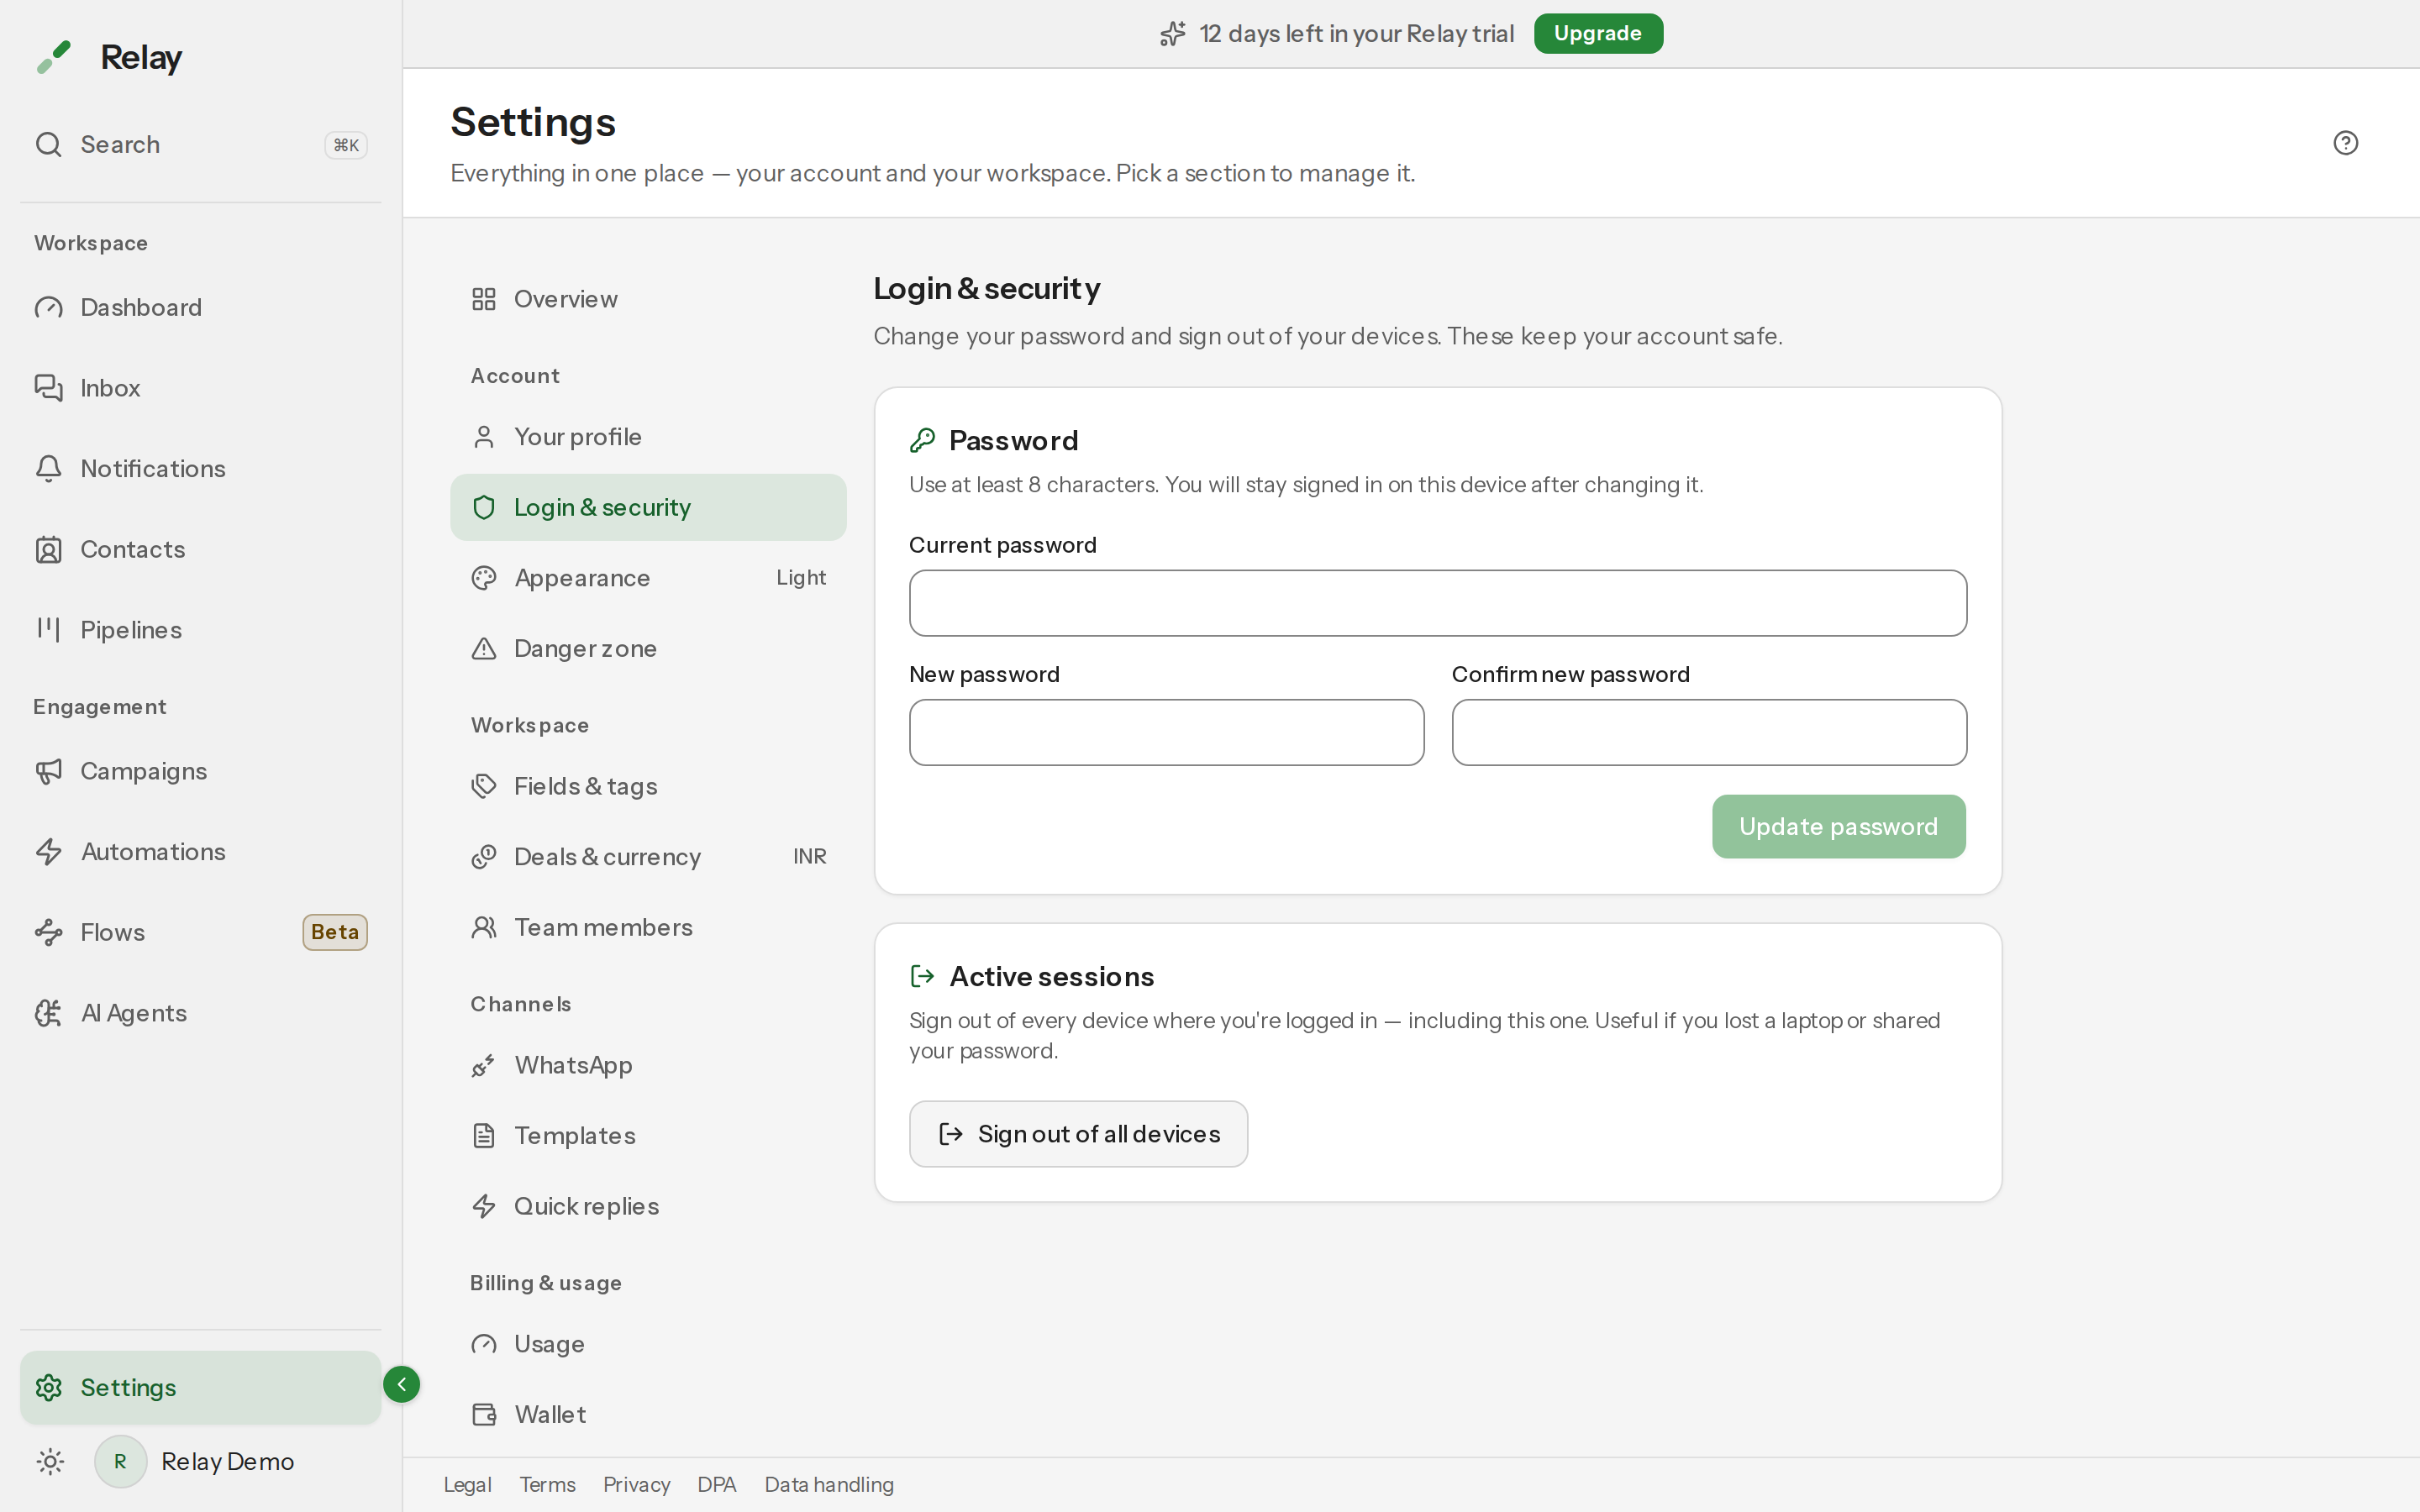2420x1512 pixels.
Task: Open Team members settings section
Action: click(648, 927)
